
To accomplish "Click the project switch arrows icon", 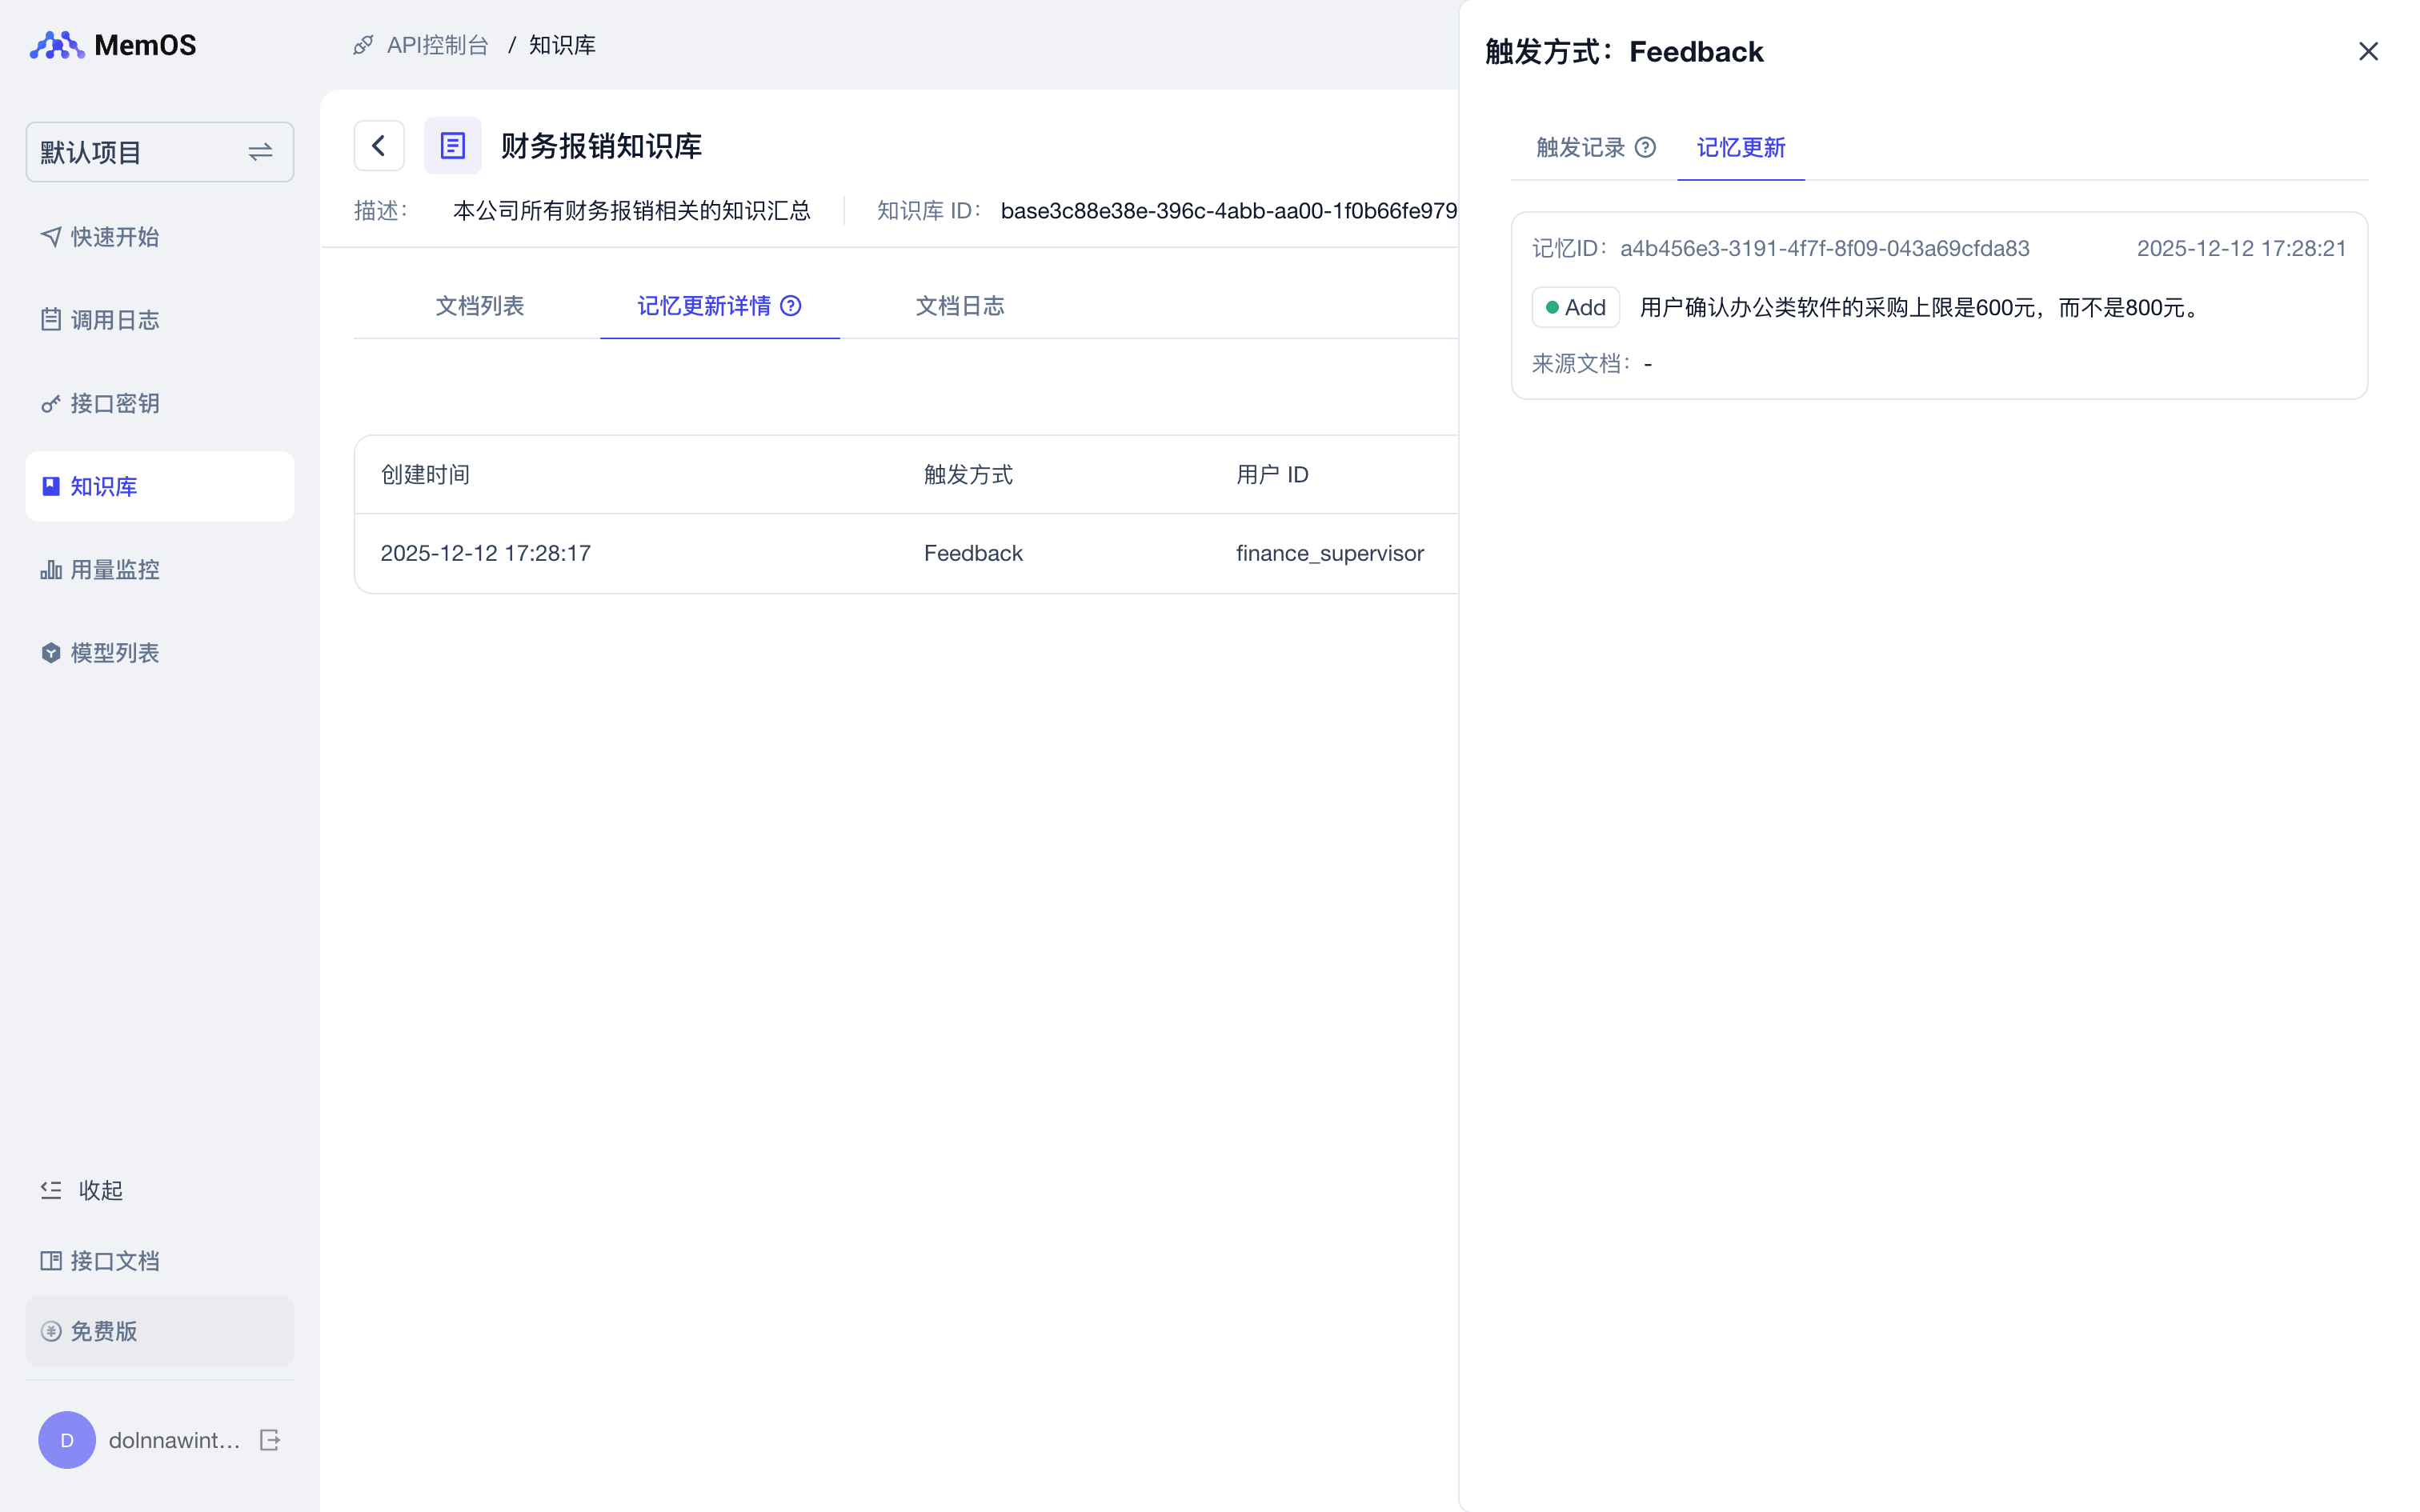I will tap(260, 152).
